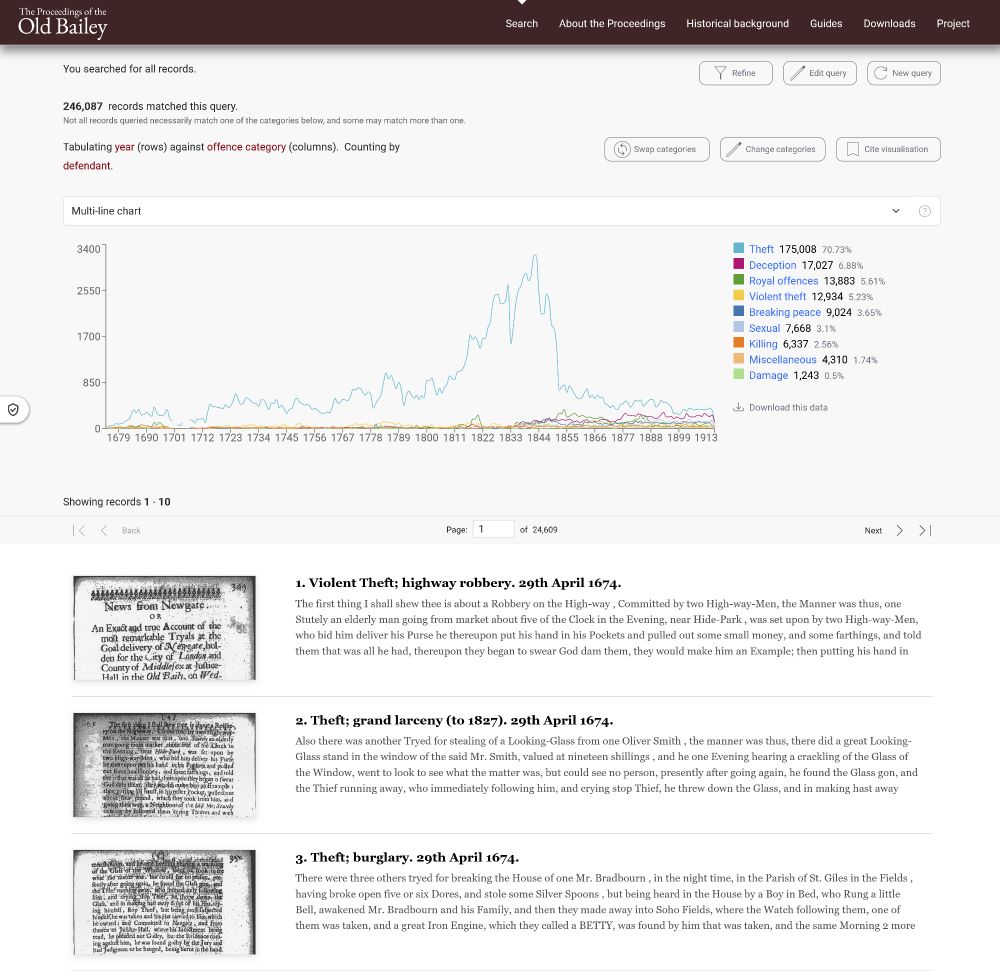Click the Killing colour swatch
1000x975 pixels.
[x=739, y=342]
